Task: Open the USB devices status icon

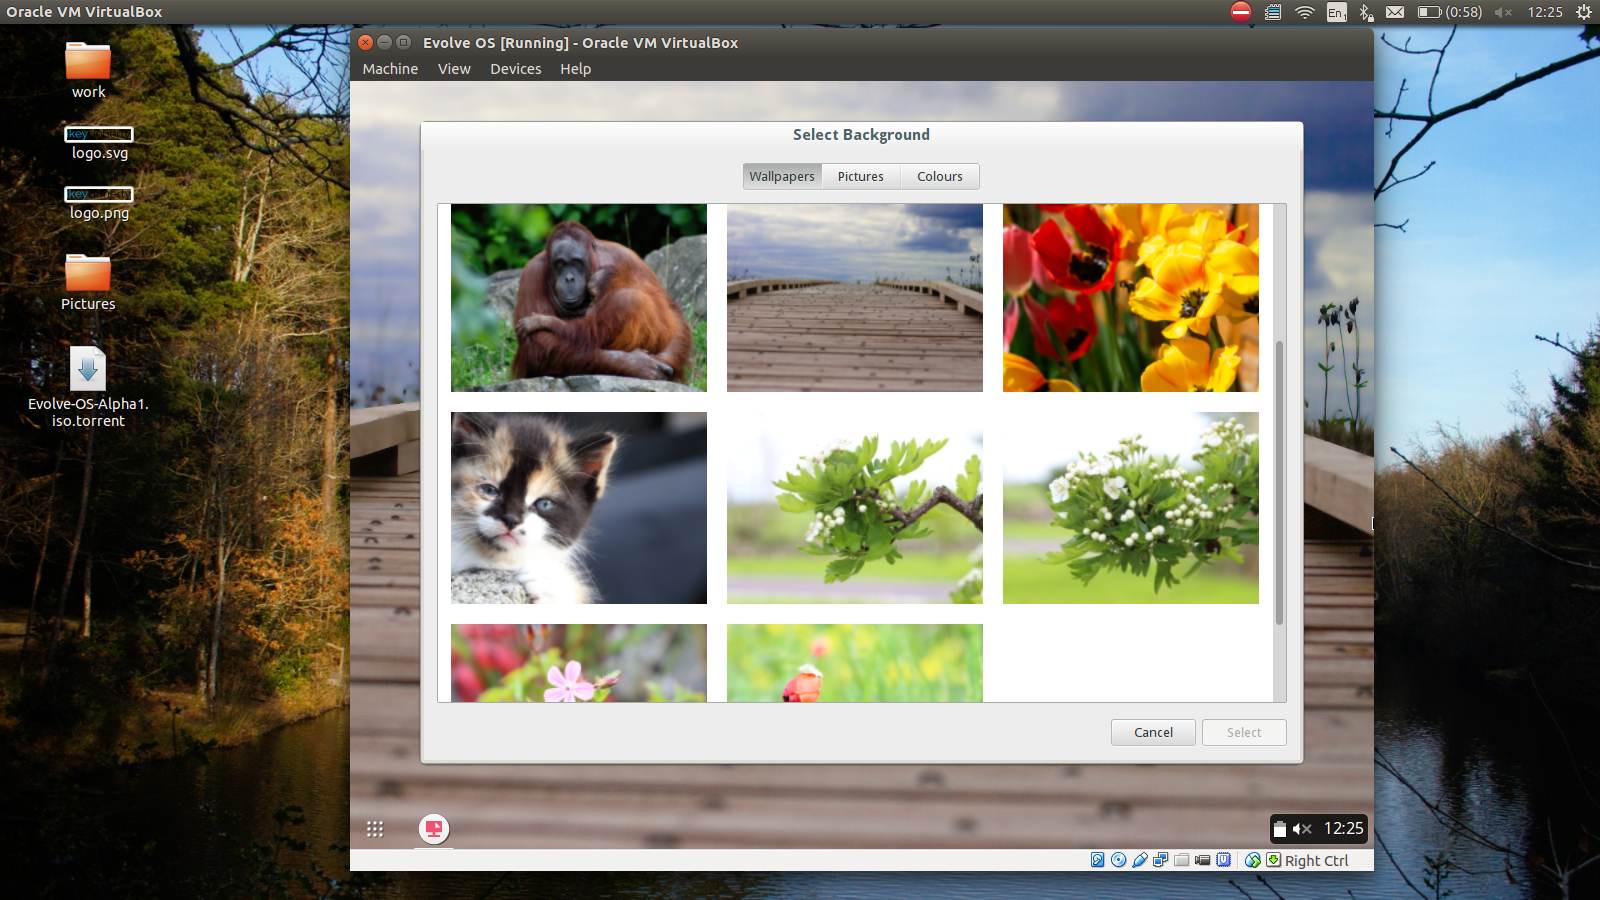Action: [1139, 860]
